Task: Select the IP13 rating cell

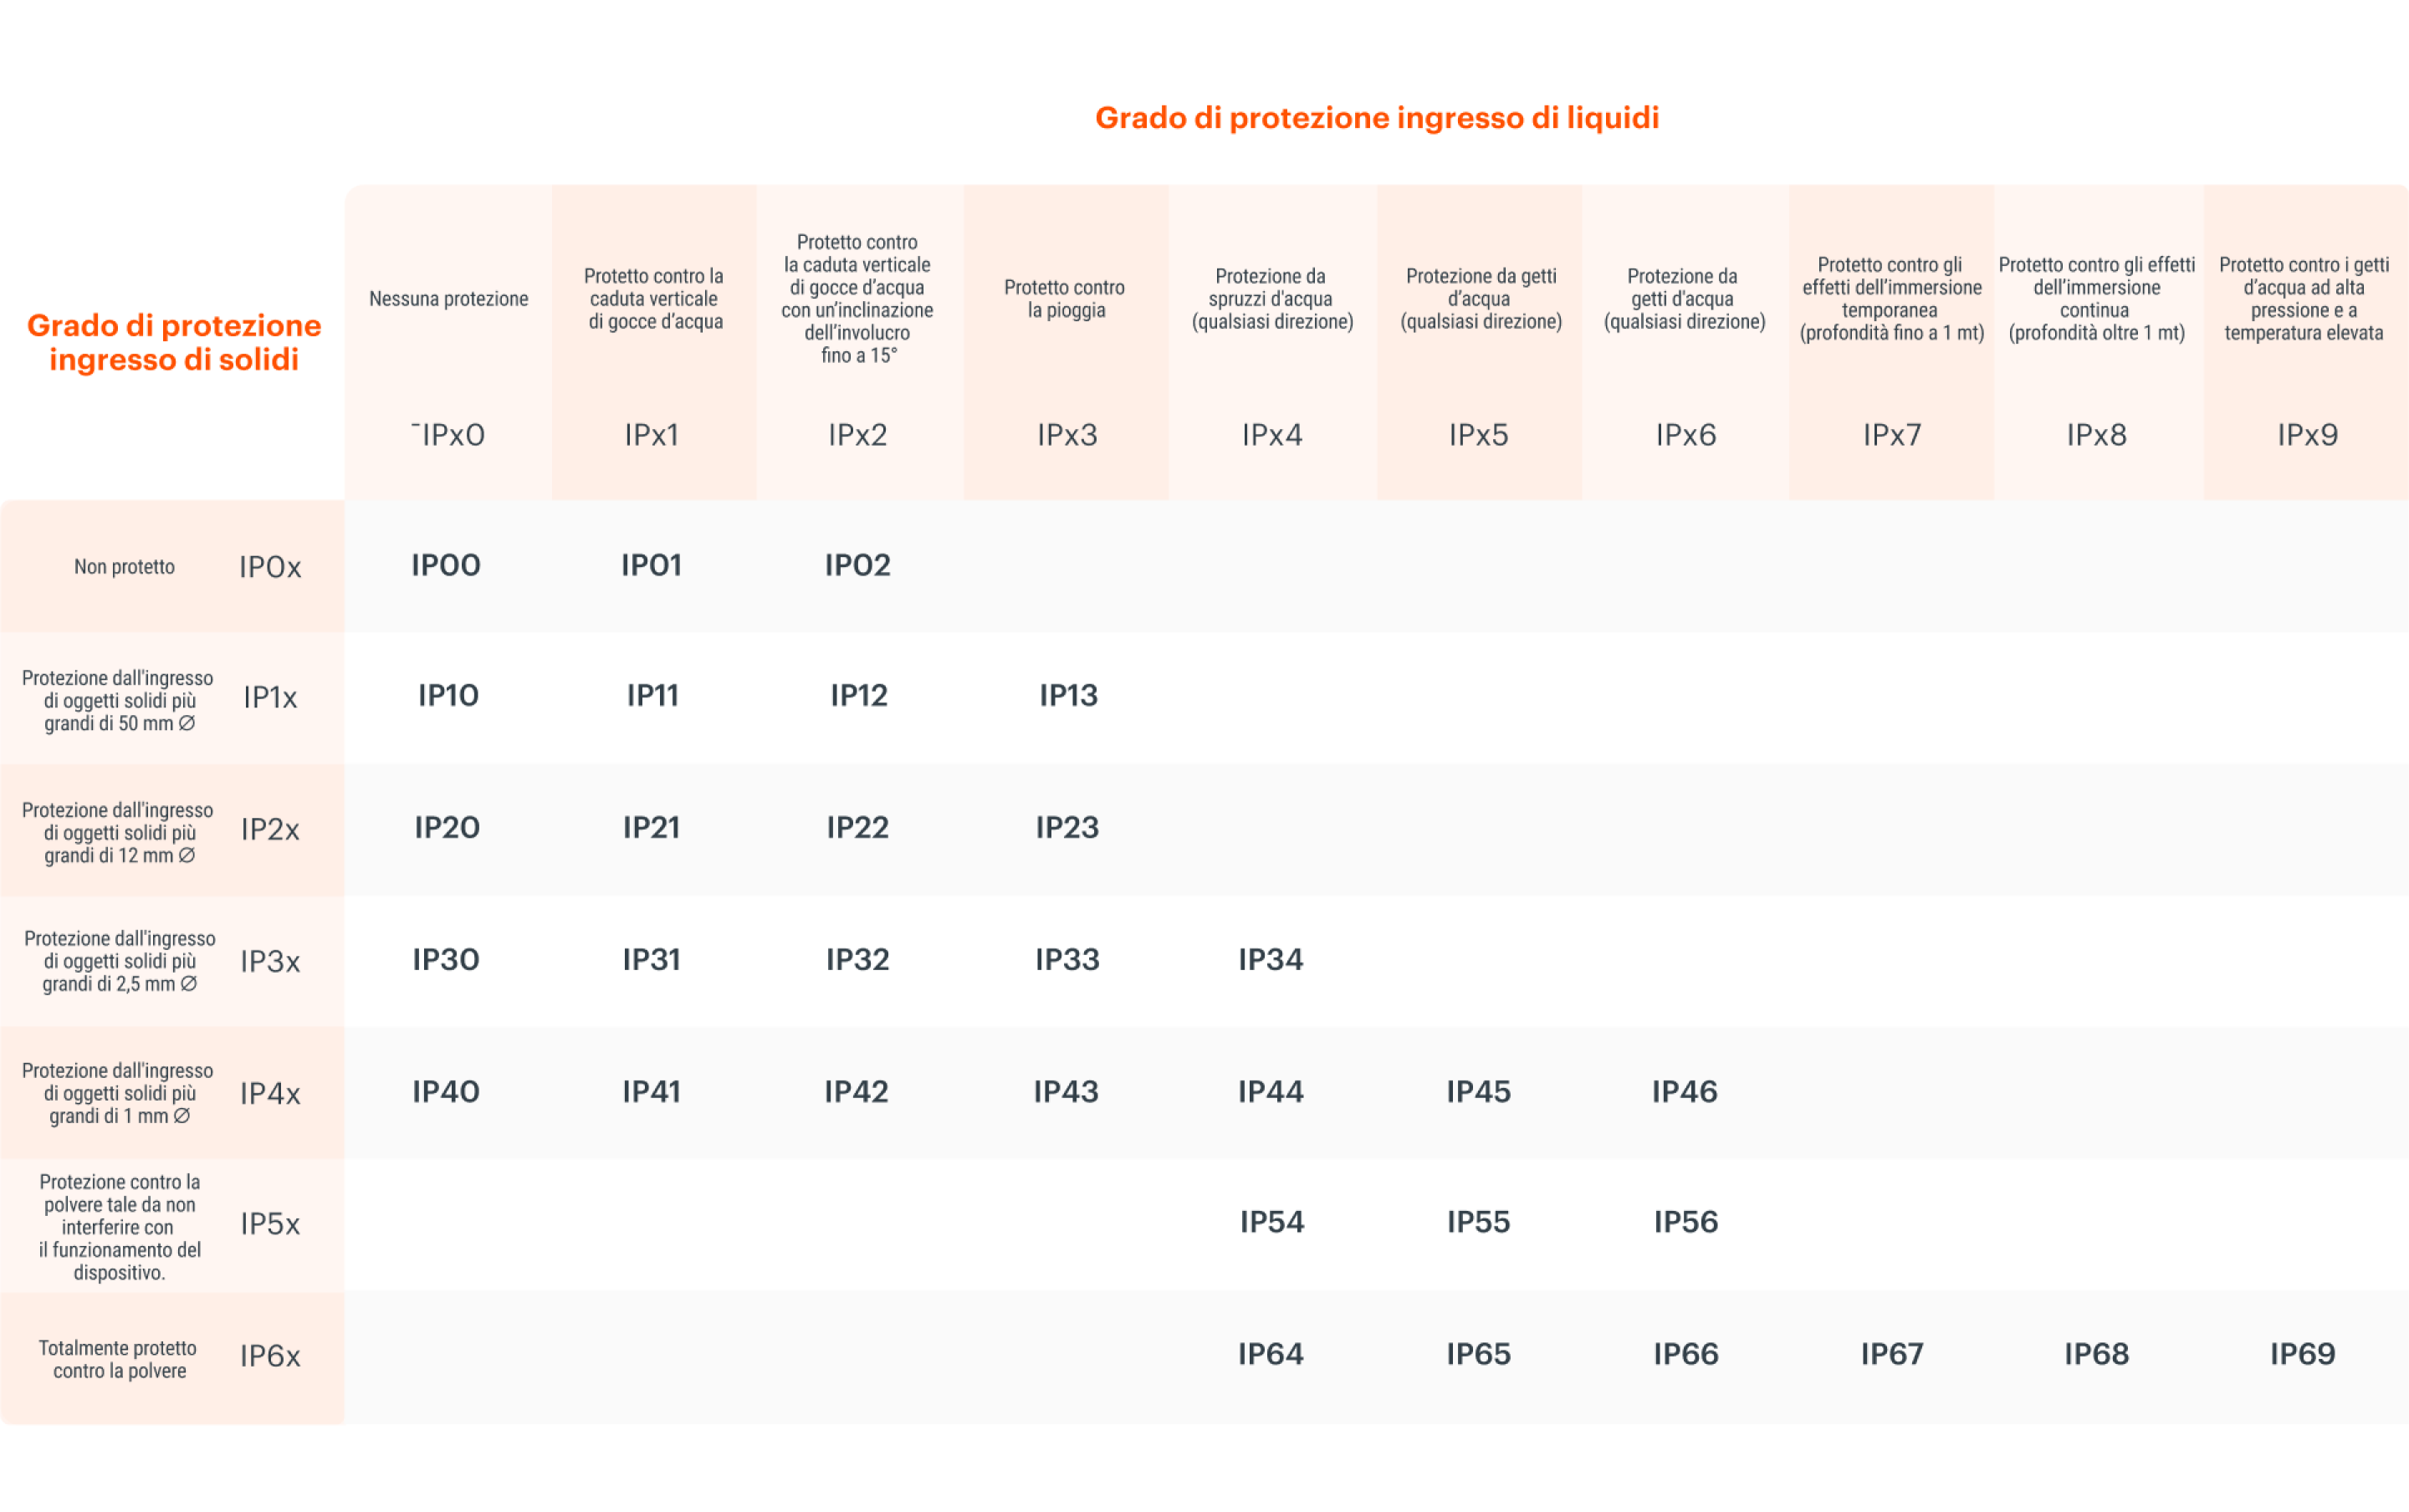Action: (1068, 696)
